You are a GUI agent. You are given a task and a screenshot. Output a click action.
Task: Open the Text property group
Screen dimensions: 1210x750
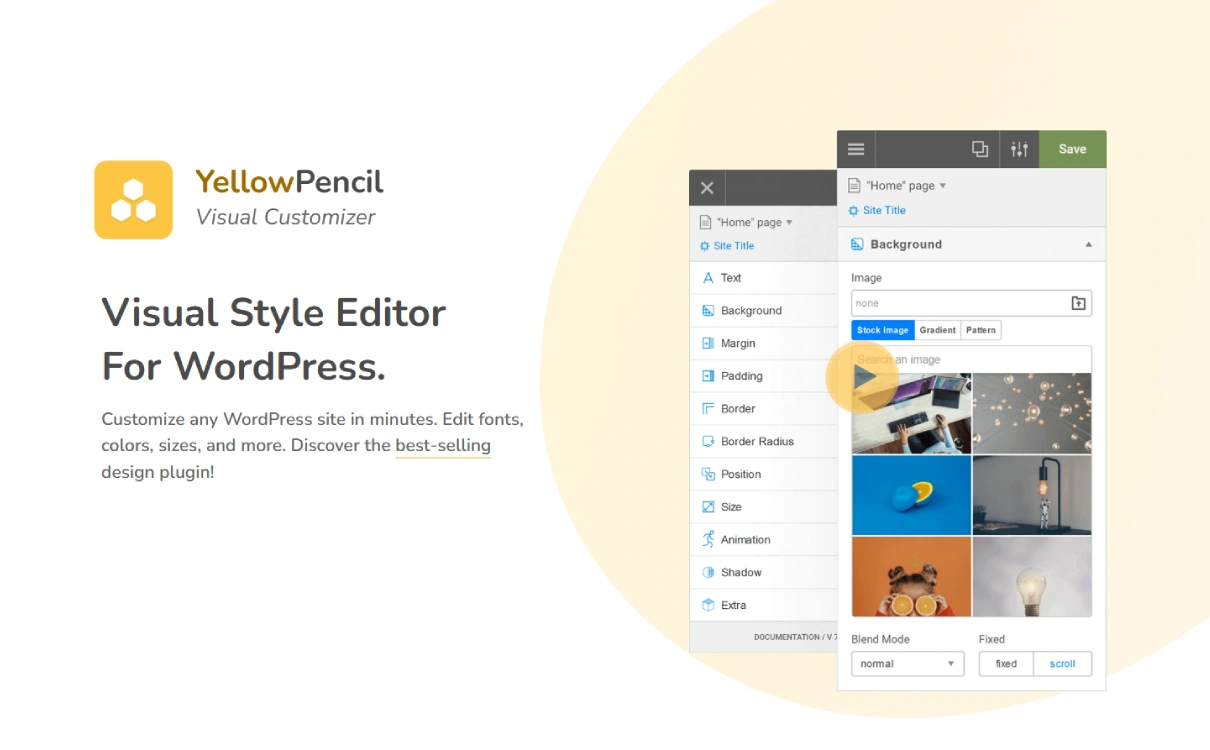click(x=763, y=278)
